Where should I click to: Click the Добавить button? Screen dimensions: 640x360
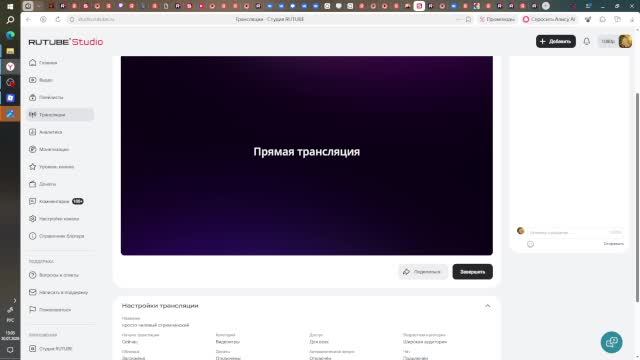pyautogui.click(x=556, y=41)
